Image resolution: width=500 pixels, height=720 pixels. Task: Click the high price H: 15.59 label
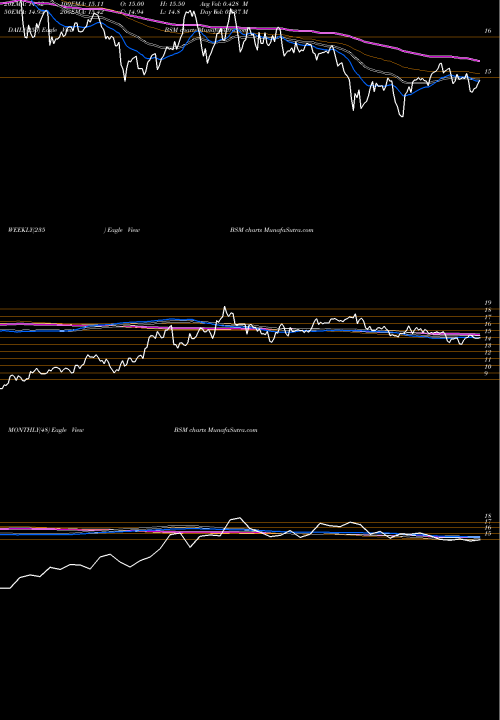coord(174,4)
